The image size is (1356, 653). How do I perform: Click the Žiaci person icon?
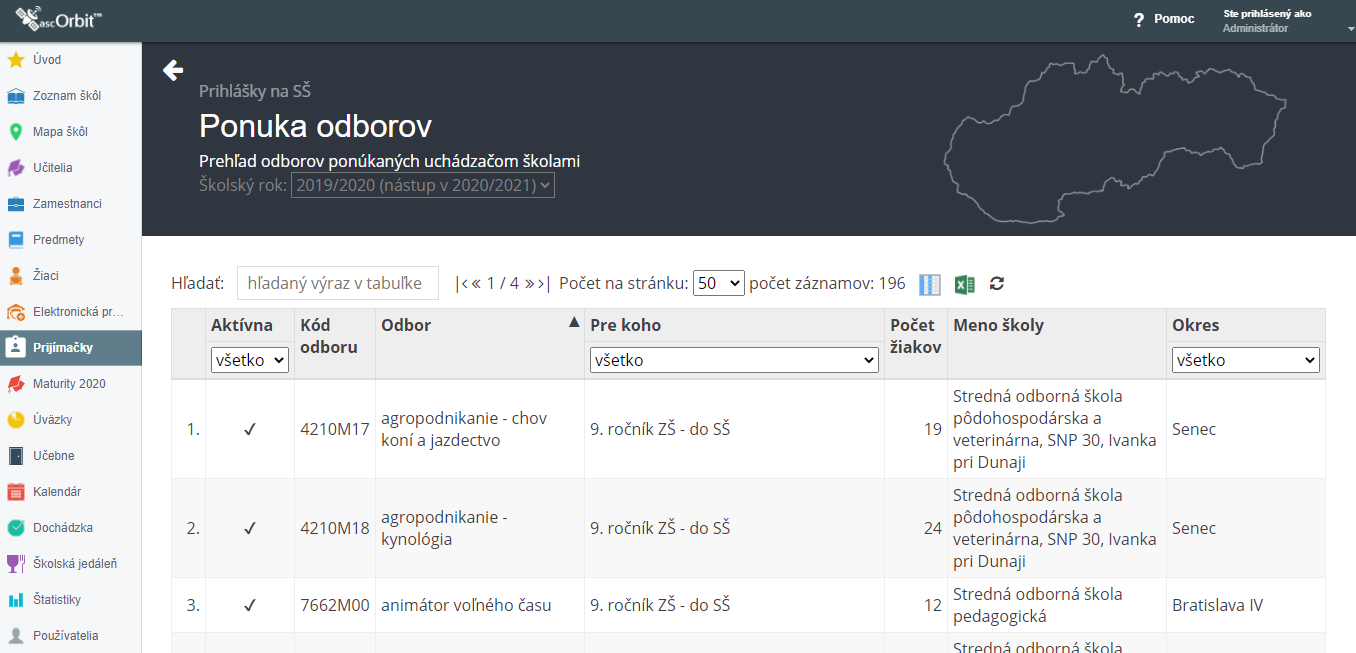[x=15, y=276]
